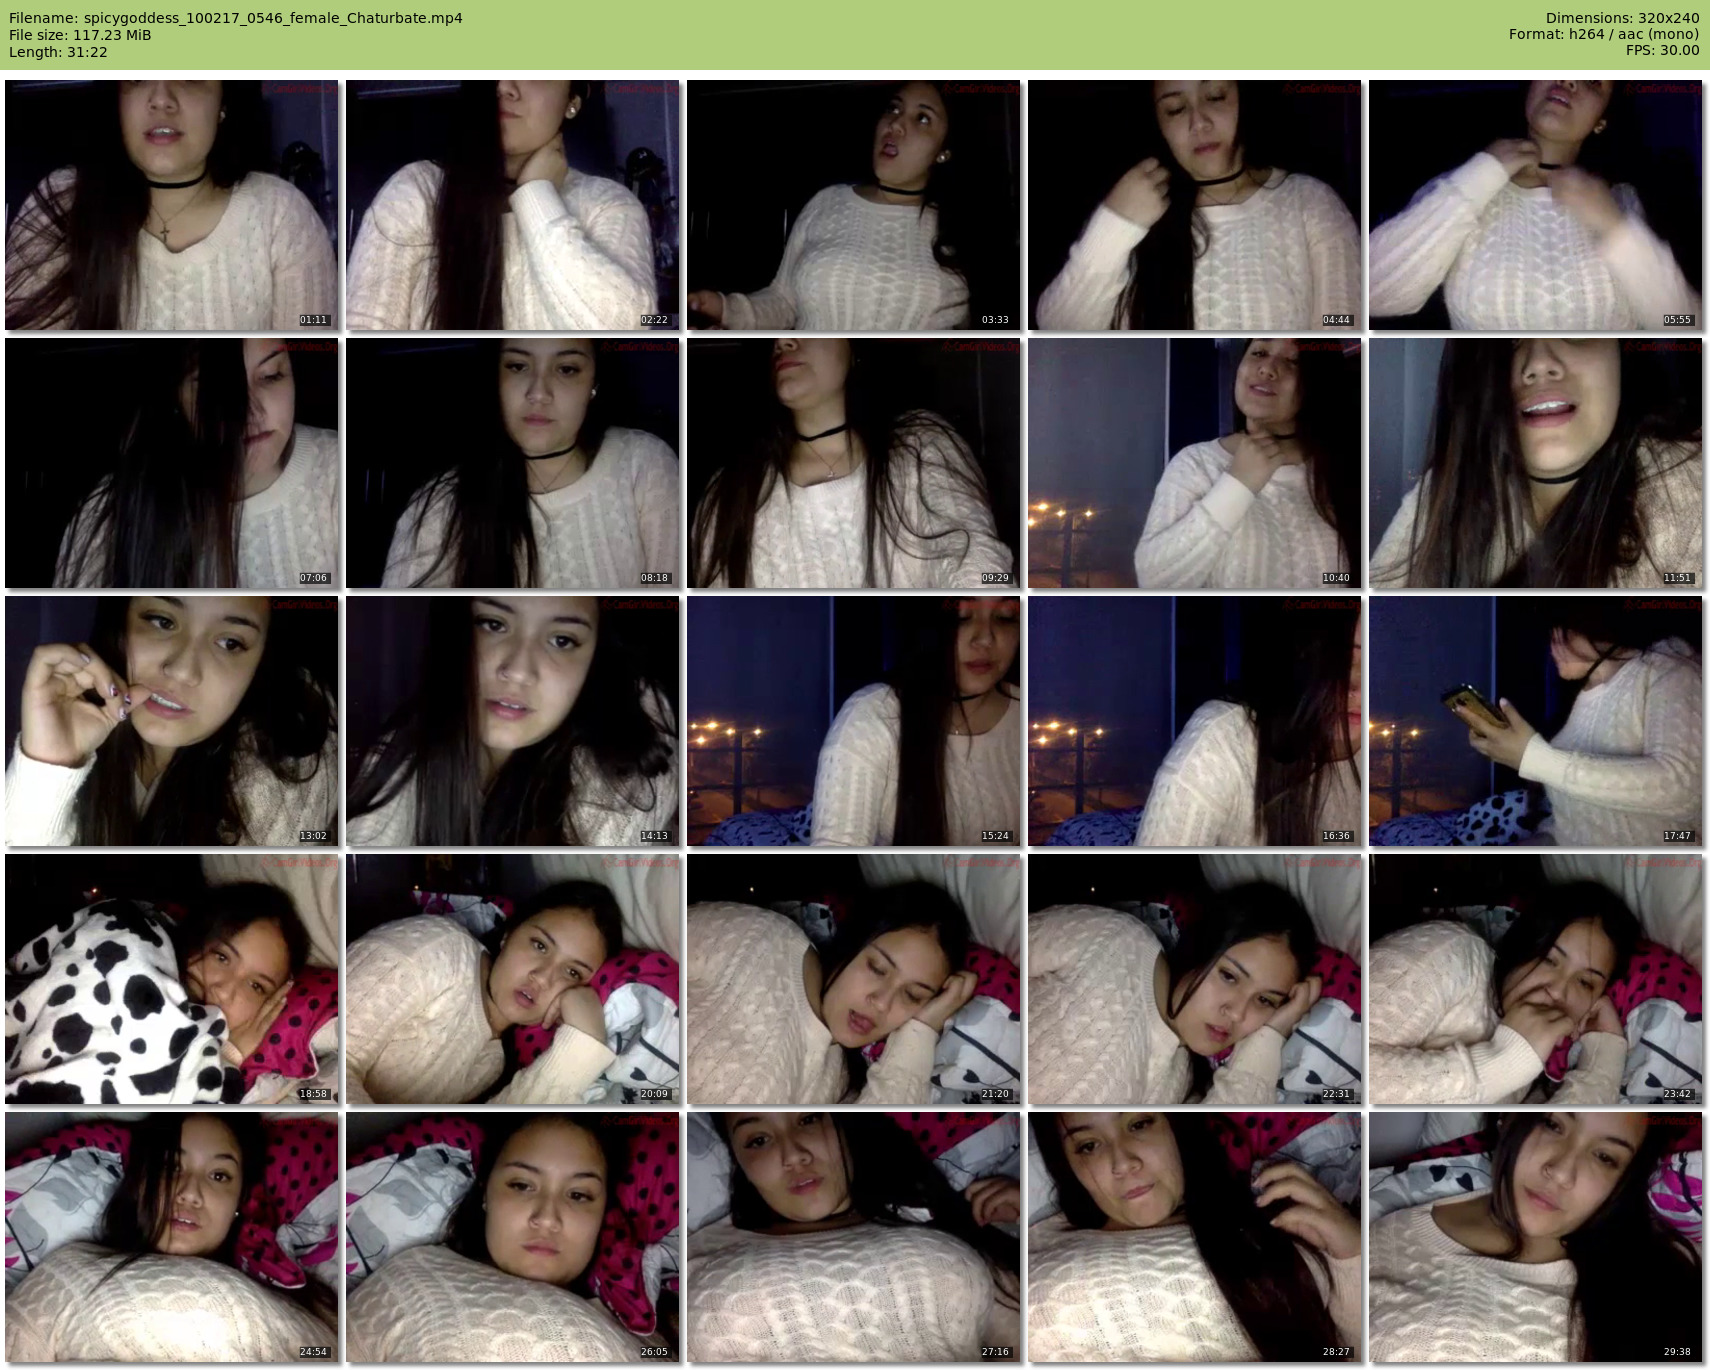This screenshot has width=1710, height=1370.
Task: Open the 17:47 frame showing a phone
Action: coord(1535,721)
